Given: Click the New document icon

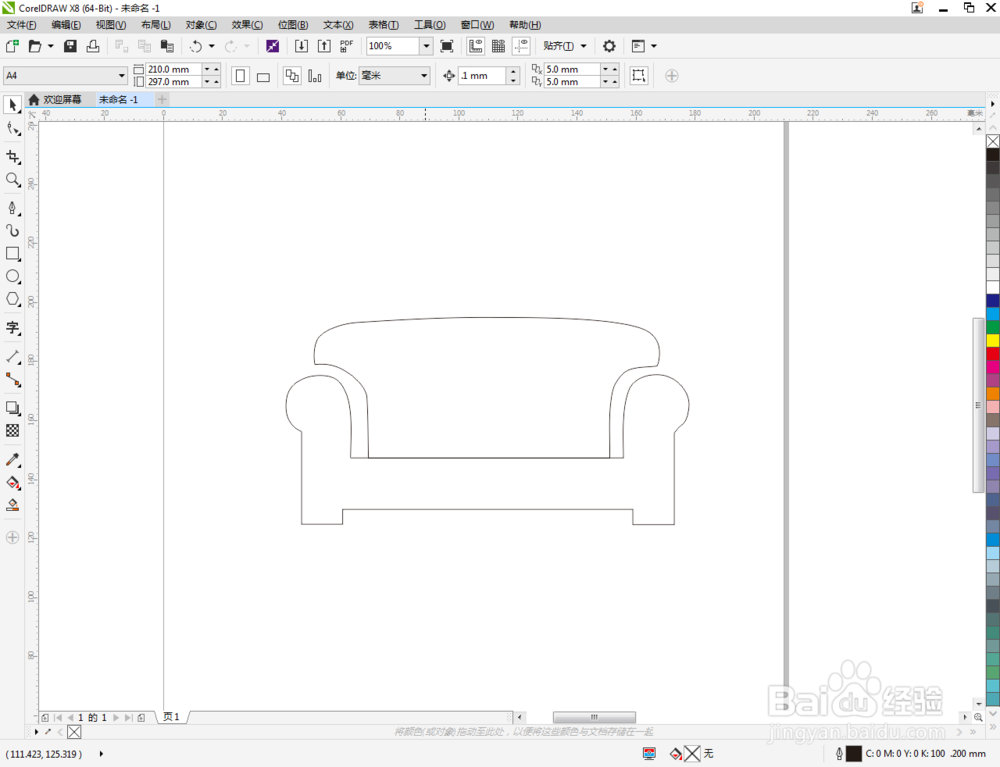Looking at the screenshot, I should coord(12,46).
